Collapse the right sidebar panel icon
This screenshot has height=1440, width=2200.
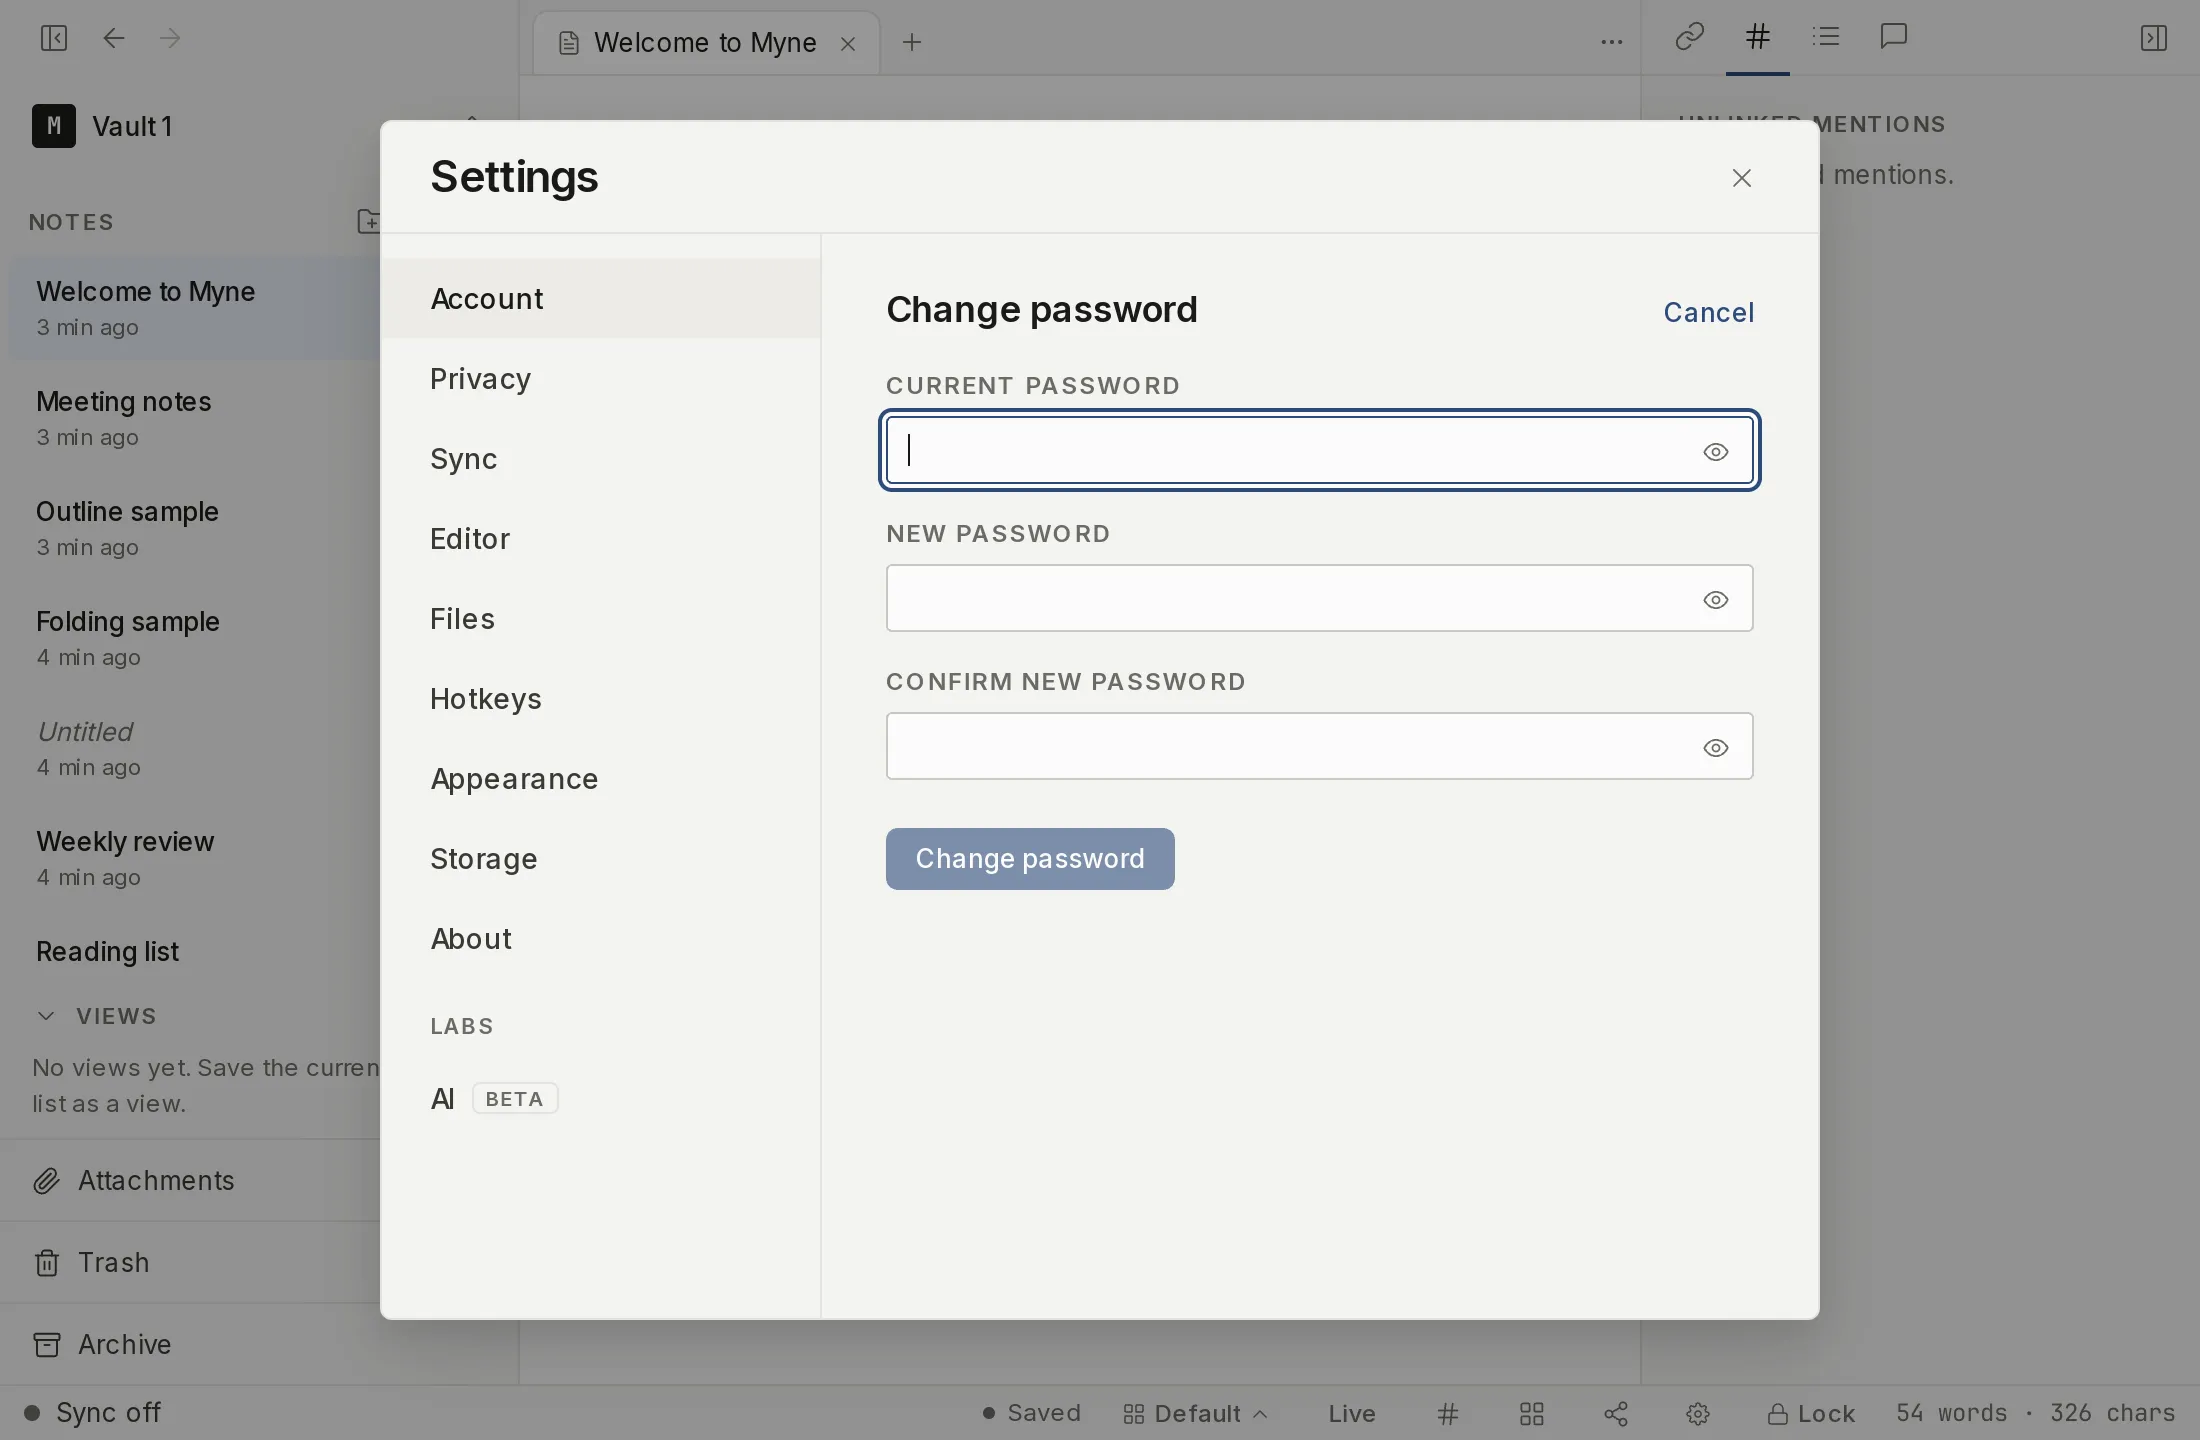click(2153, 38)
